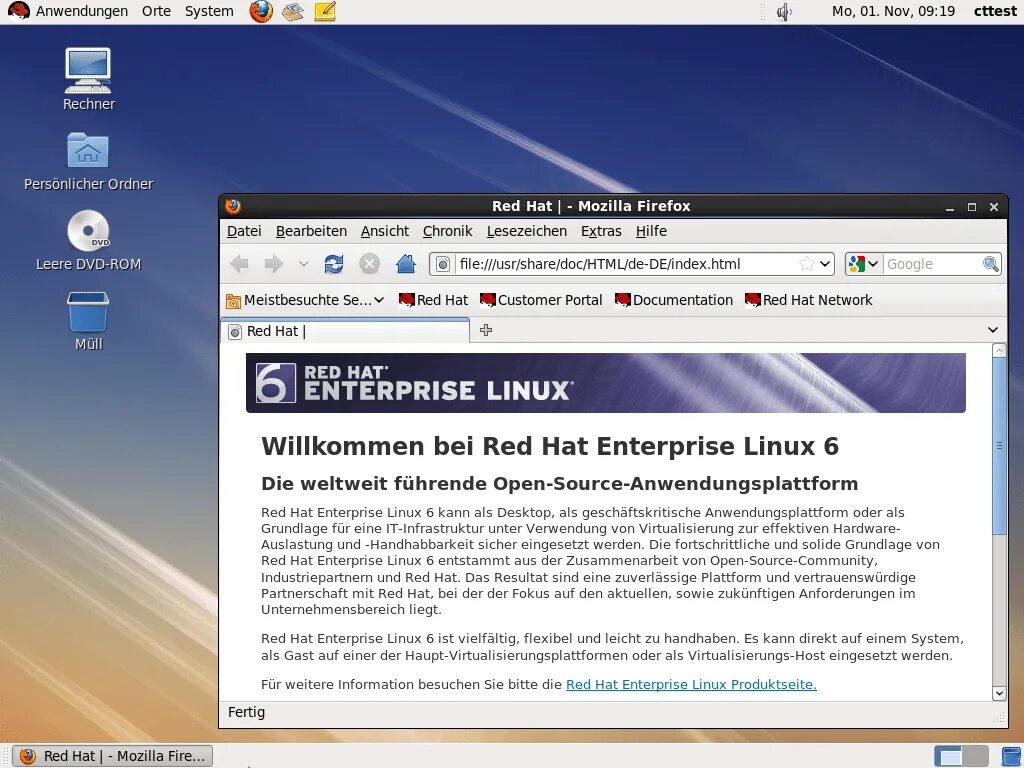Switch to the second workspace

(x=975, y=756)
